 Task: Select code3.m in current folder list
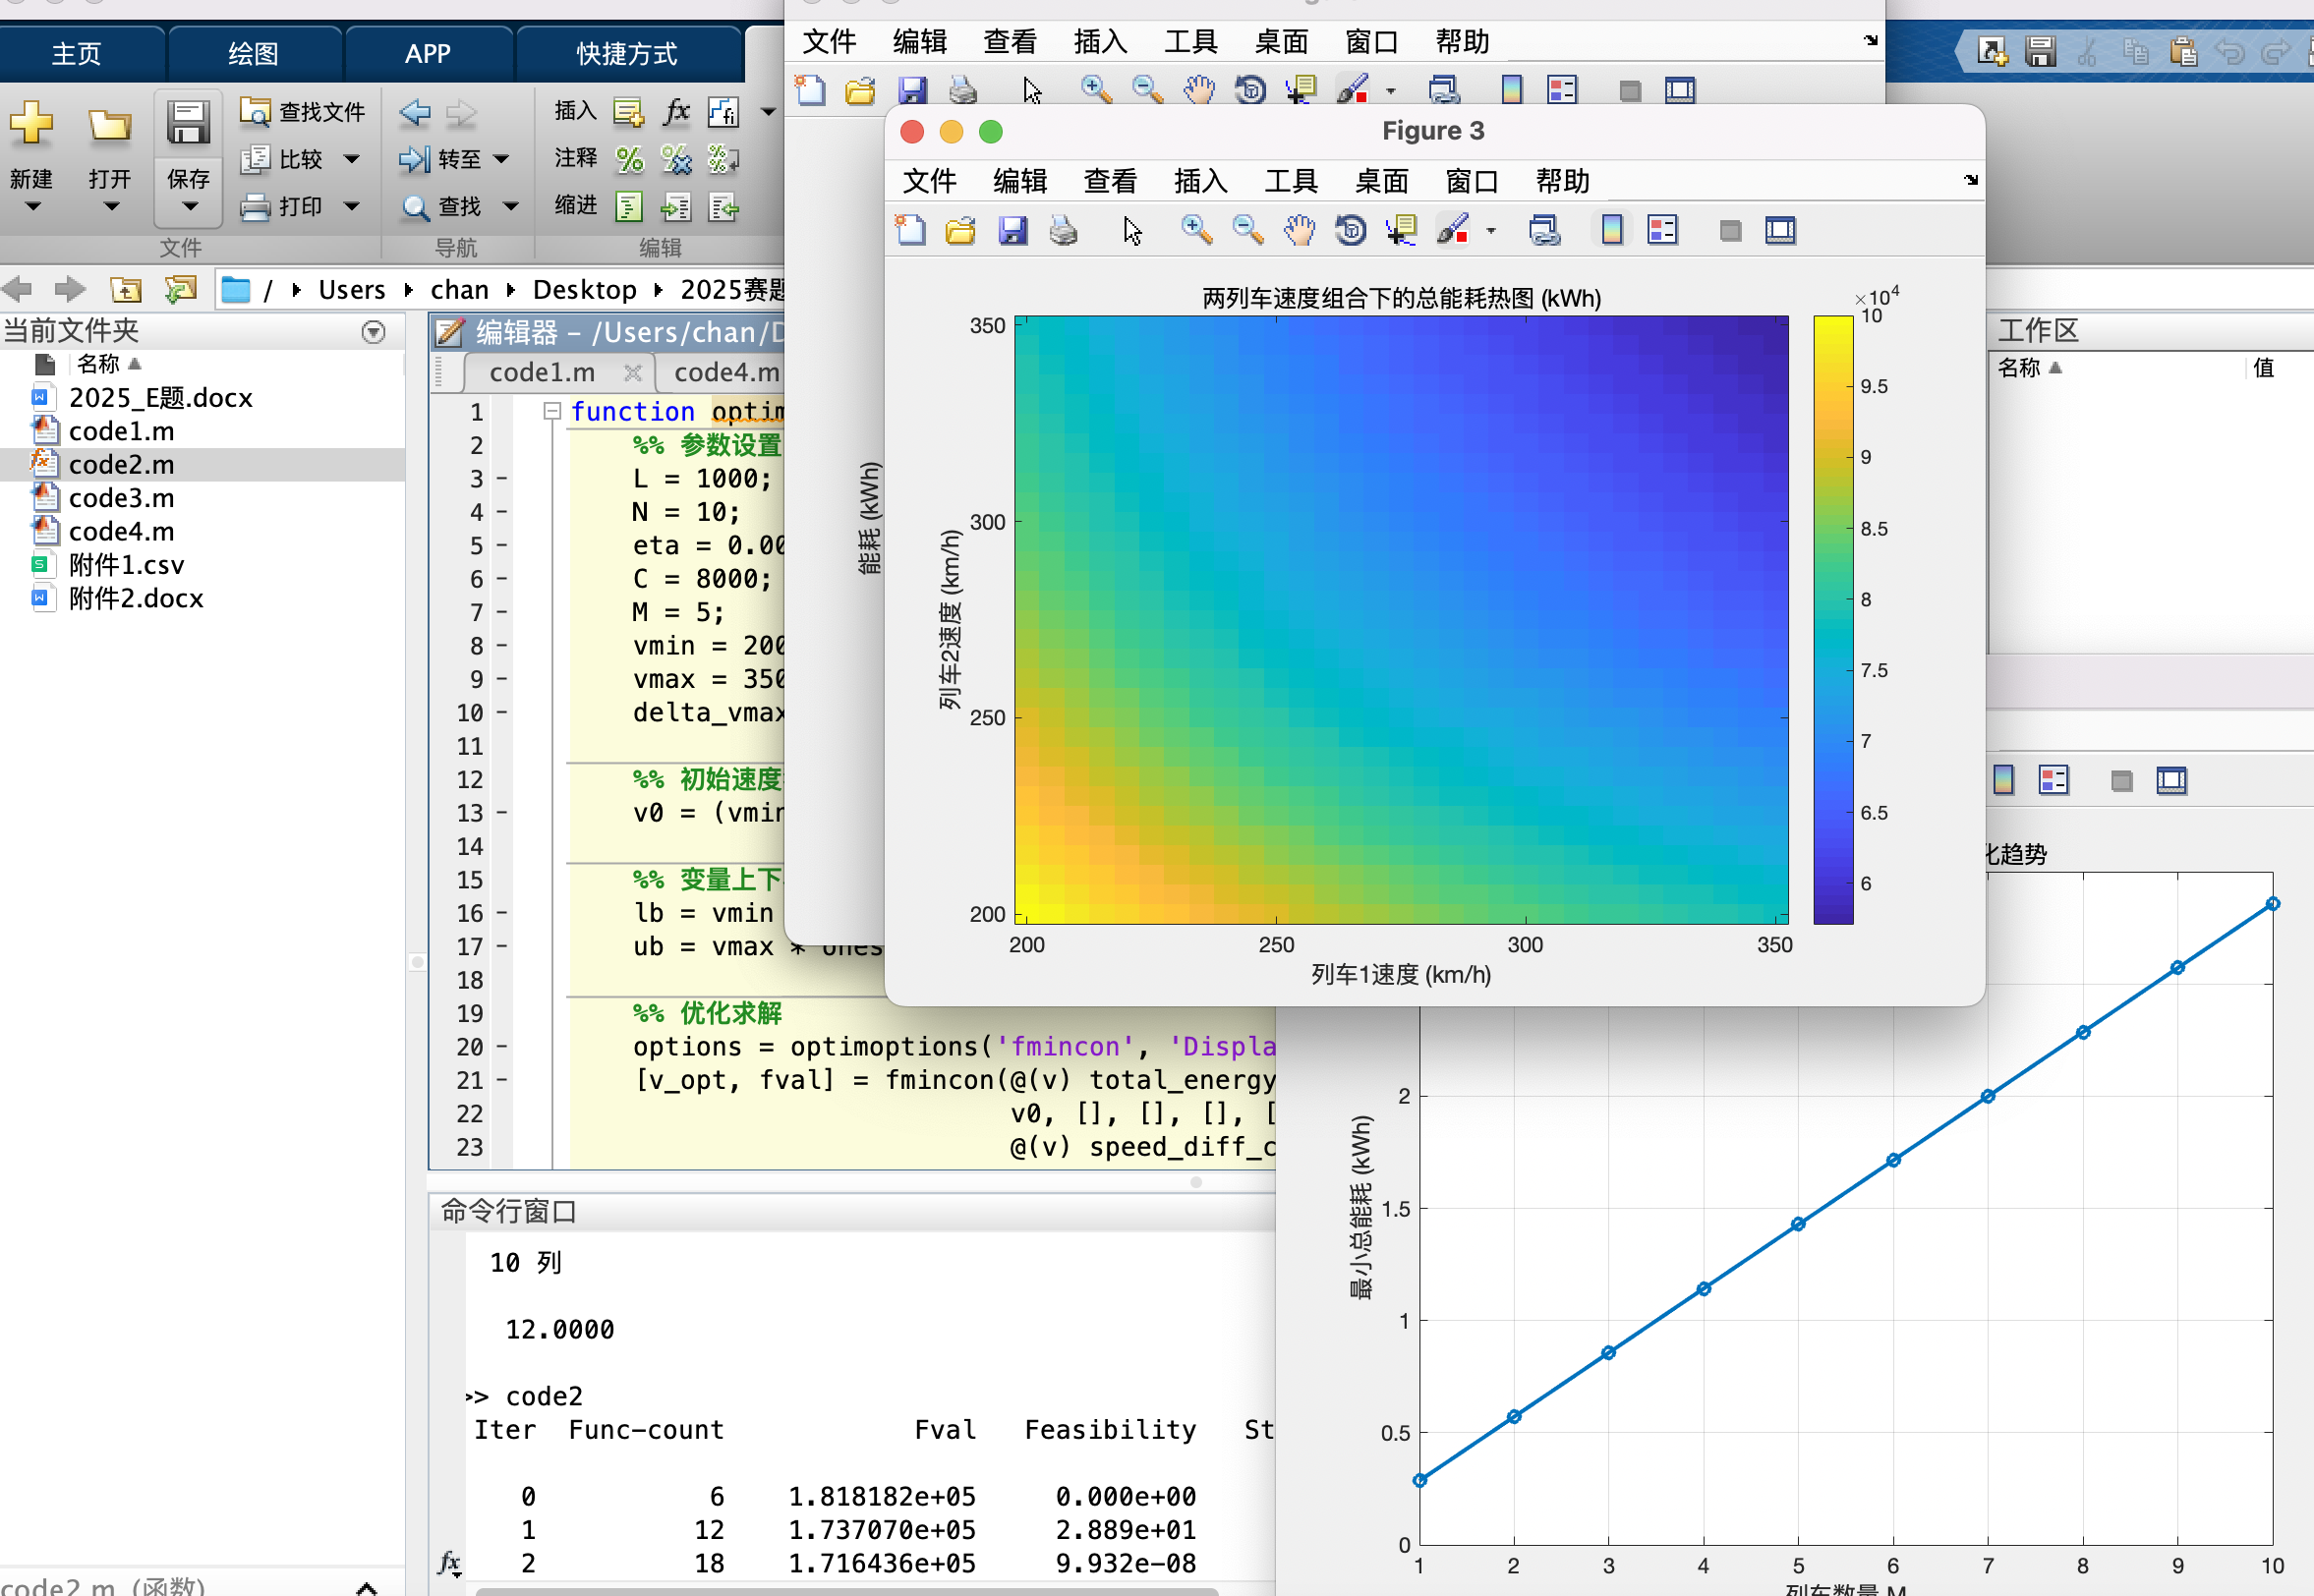click(x=121, y=498)
